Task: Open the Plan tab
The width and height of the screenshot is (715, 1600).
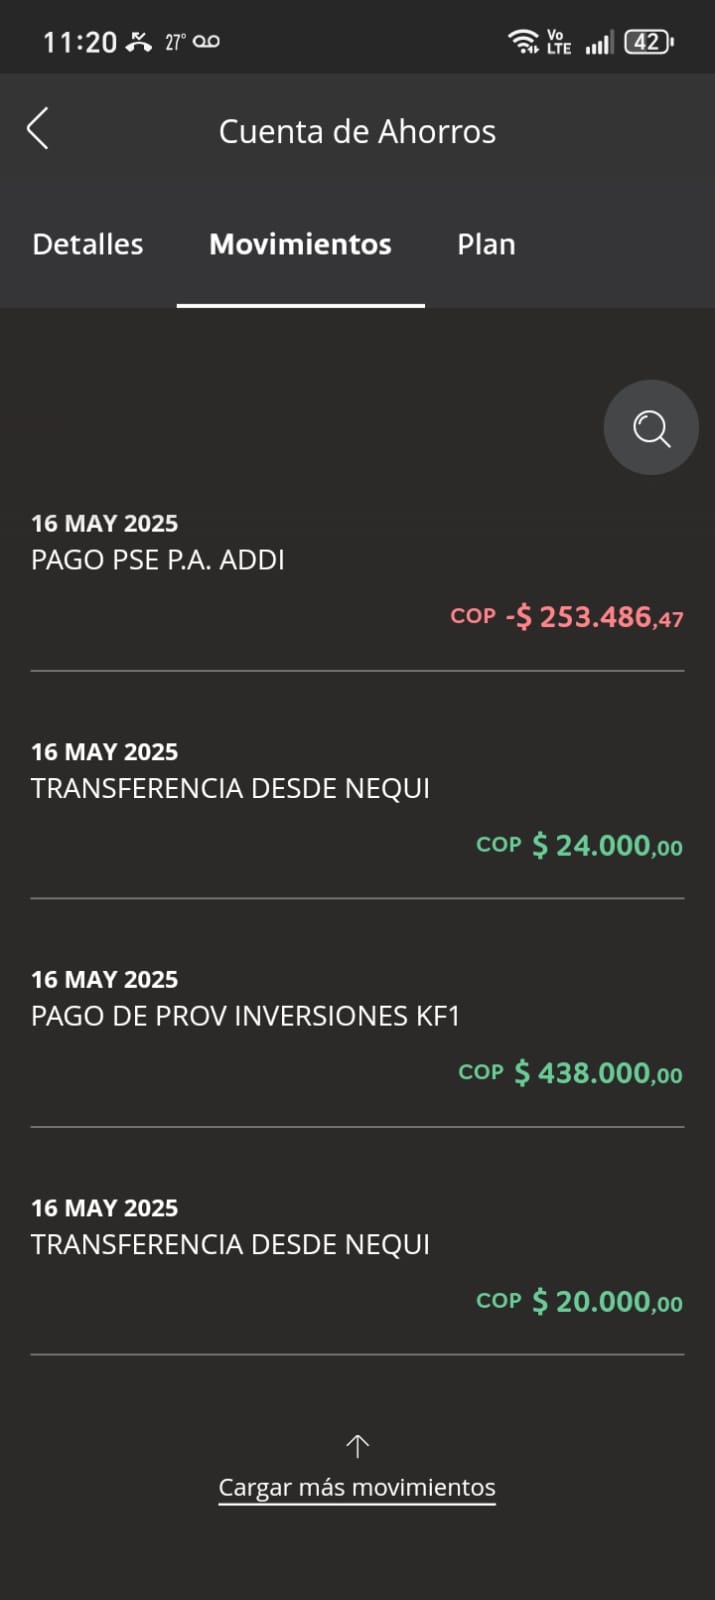Action: point(486,244)
